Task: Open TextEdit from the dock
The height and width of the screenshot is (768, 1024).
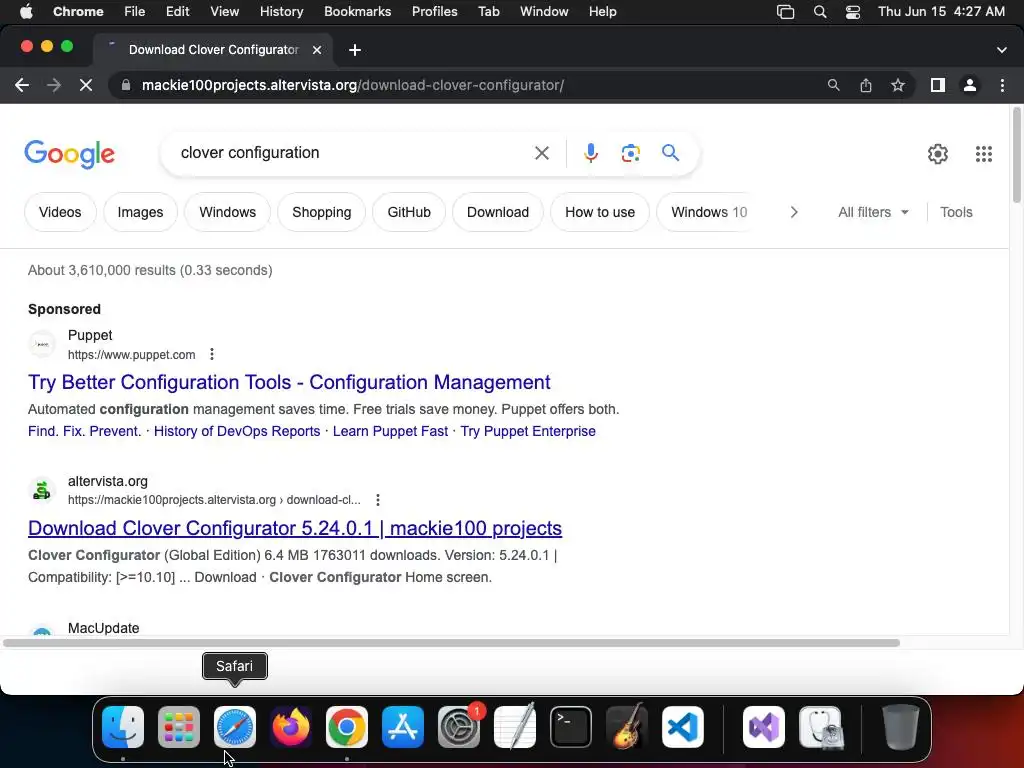Action: point(515,726)
